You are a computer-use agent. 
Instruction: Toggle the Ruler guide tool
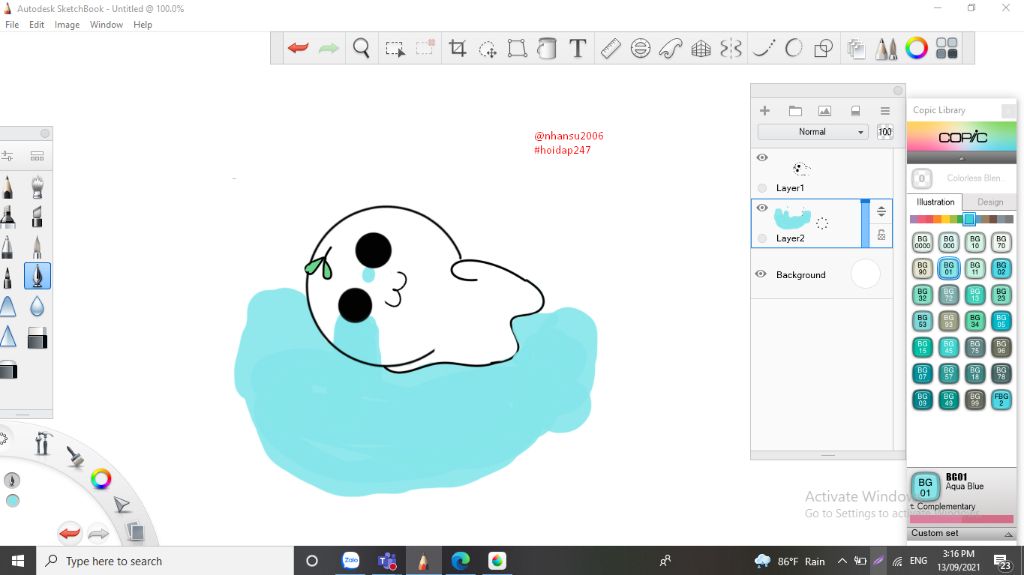610,48
